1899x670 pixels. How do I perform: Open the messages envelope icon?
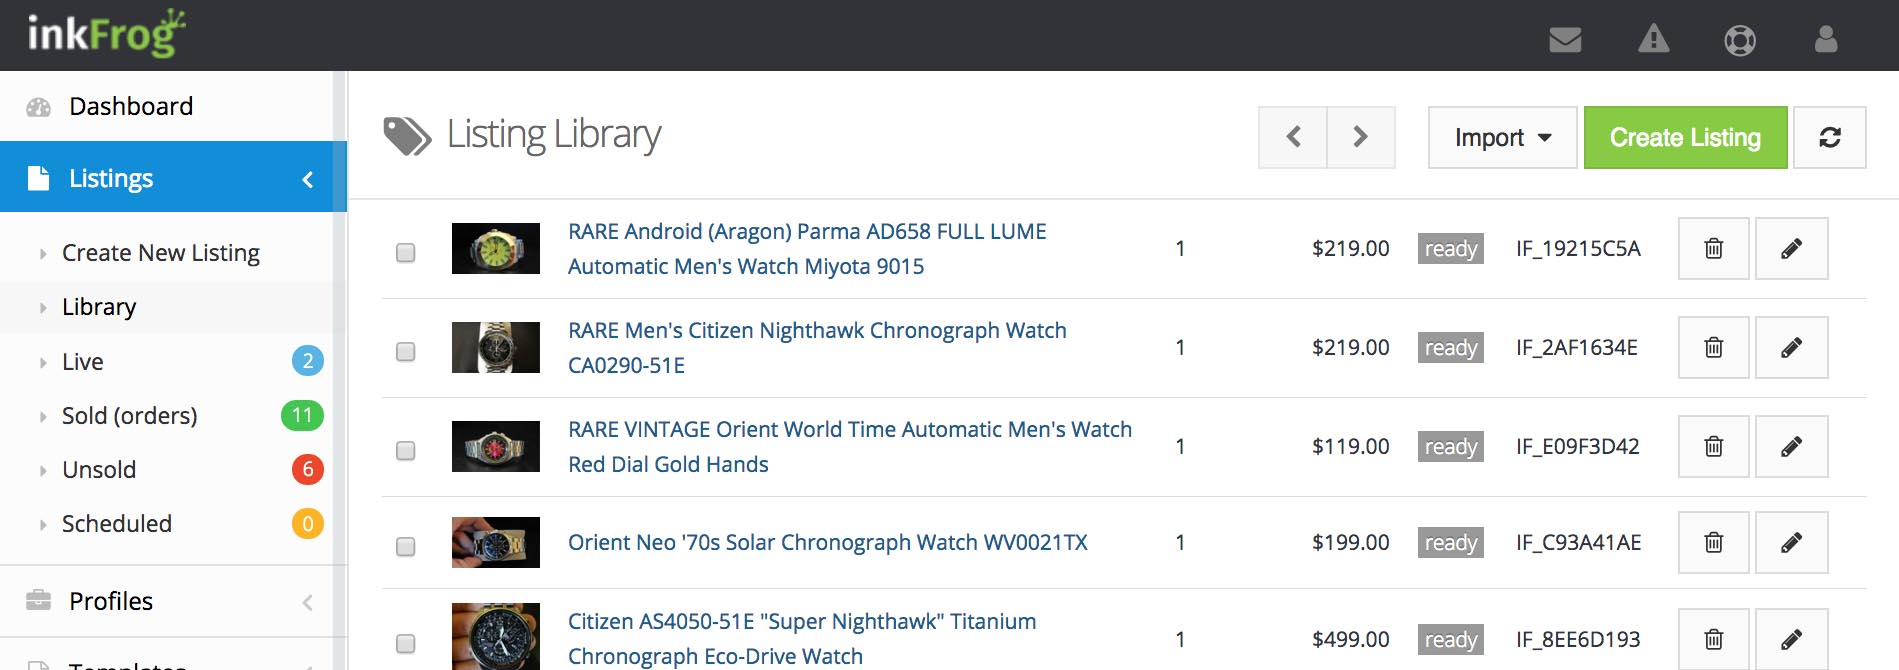click(1565, 40)
